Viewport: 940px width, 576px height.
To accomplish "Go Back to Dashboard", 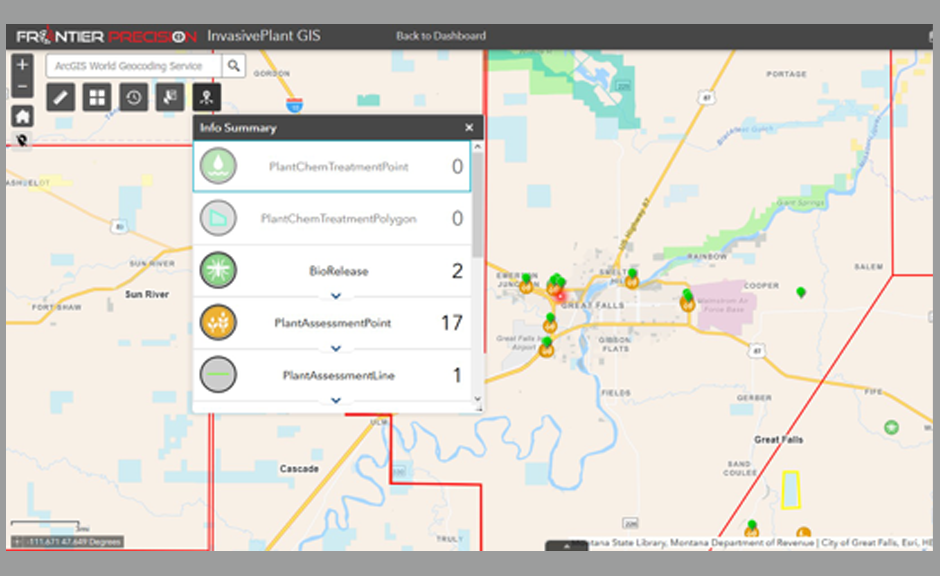I will tap(441, 36).
